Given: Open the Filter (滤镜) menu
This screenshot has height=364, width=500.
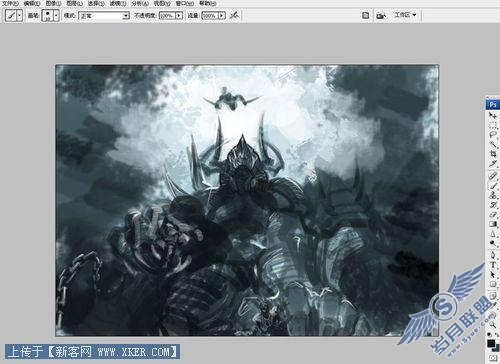Looking at the screenshot, I should click(118, 3).
